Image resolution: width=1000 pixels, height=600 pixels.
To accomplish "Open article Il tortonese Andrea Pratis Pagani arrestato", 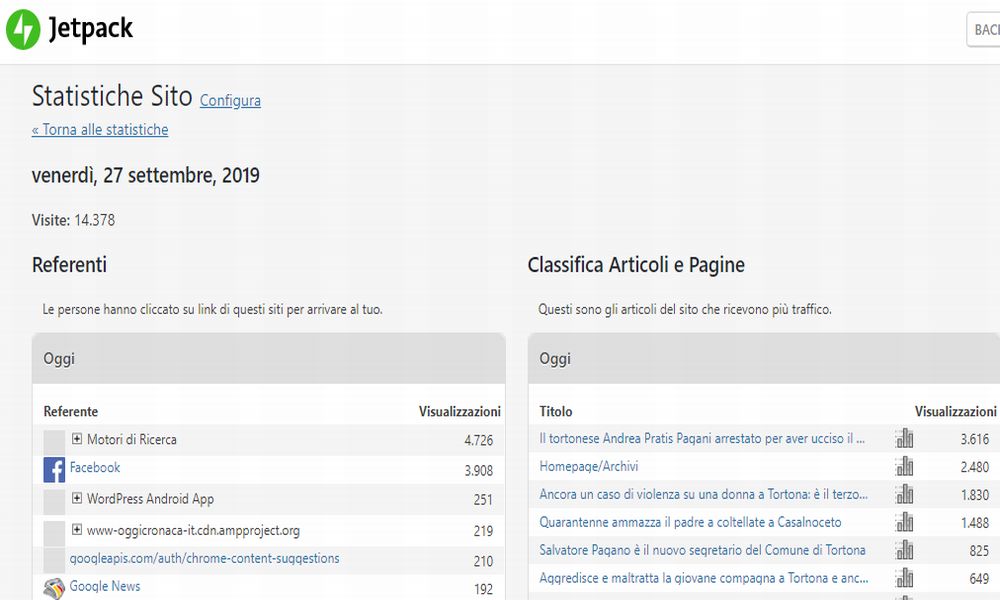I will (x=702, y=438).
